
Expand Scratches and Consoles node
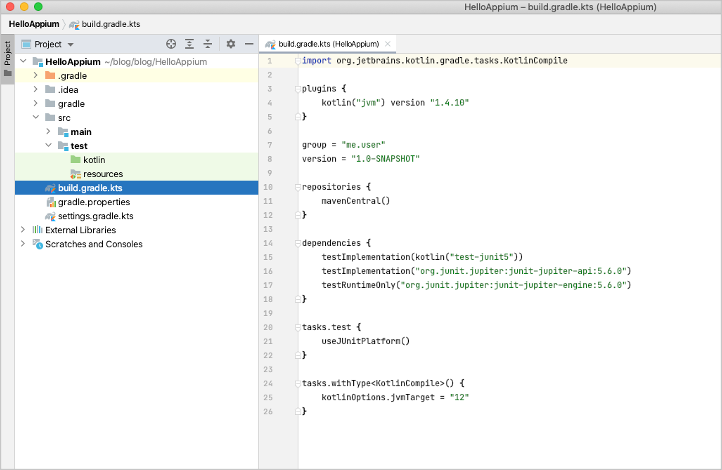tap(23, 244)
